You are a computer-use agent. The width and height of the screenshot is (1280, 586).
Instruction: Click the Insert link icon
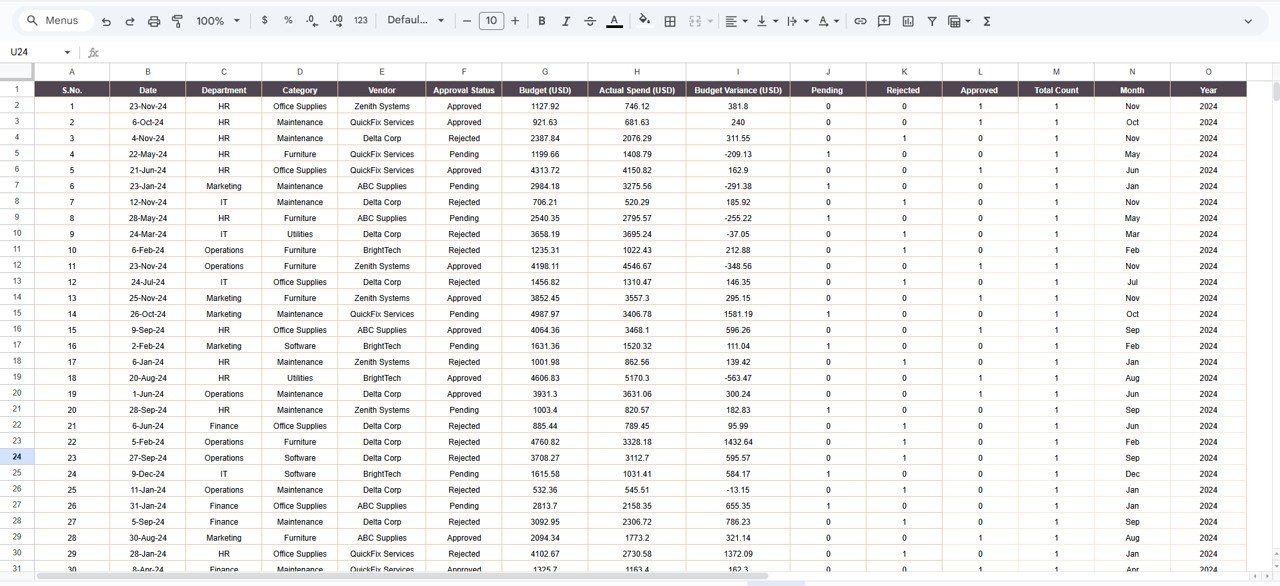(x=860, y=21)
